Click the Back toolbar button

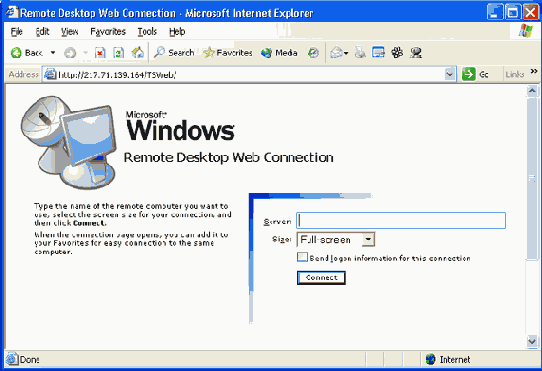[x=26, y=53]
